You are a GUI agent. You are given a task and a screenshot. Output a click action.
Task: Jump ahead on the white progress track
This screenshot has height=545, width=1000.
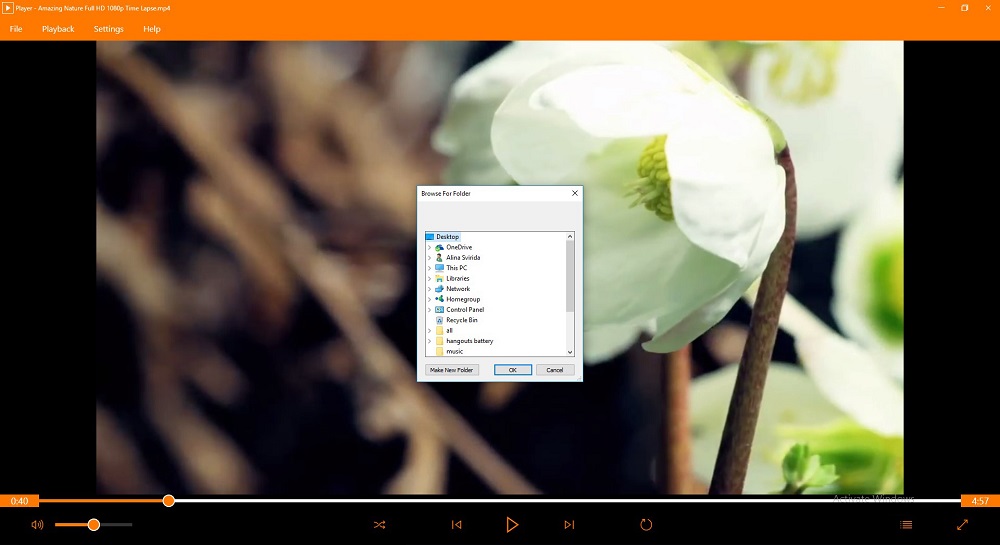[x=568, y=501]
